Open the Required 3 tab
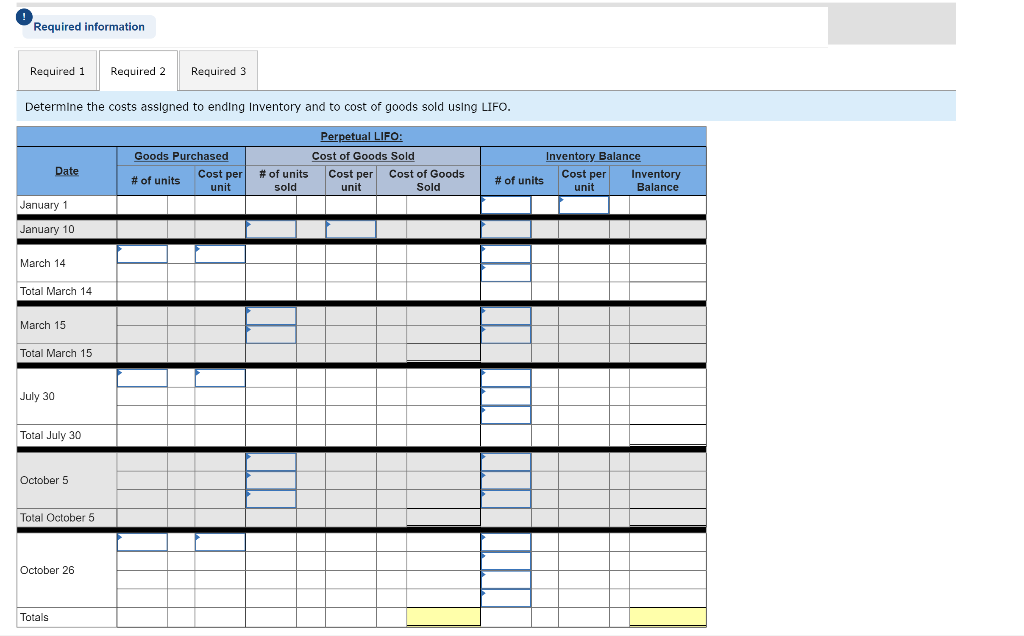 coord(218,71)
